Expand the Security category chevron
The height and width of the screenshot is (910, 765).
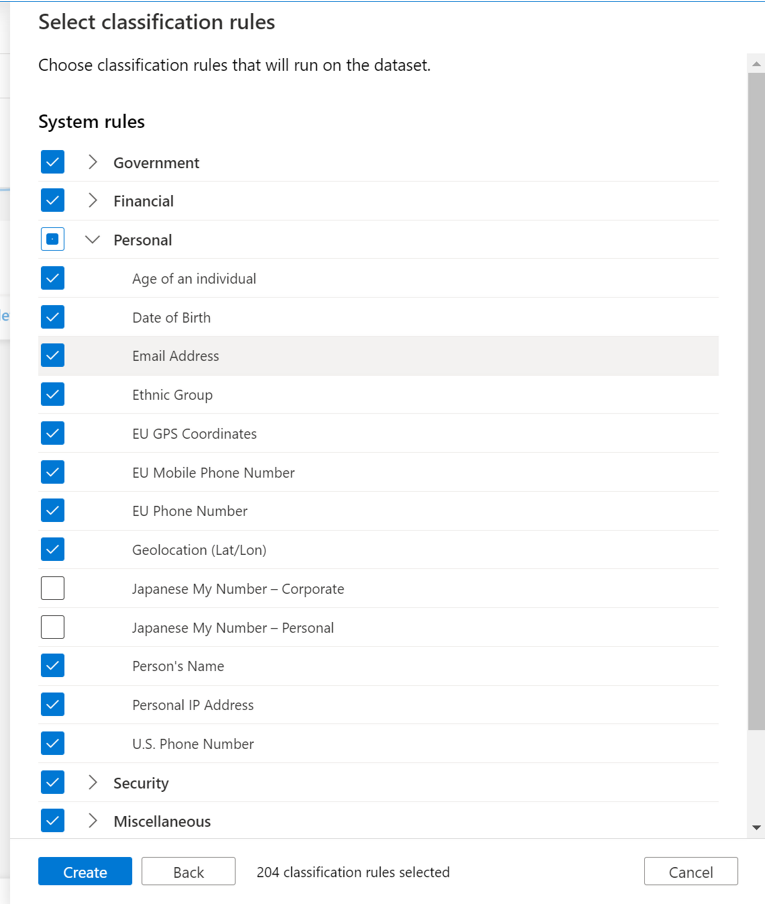(92, 782)
